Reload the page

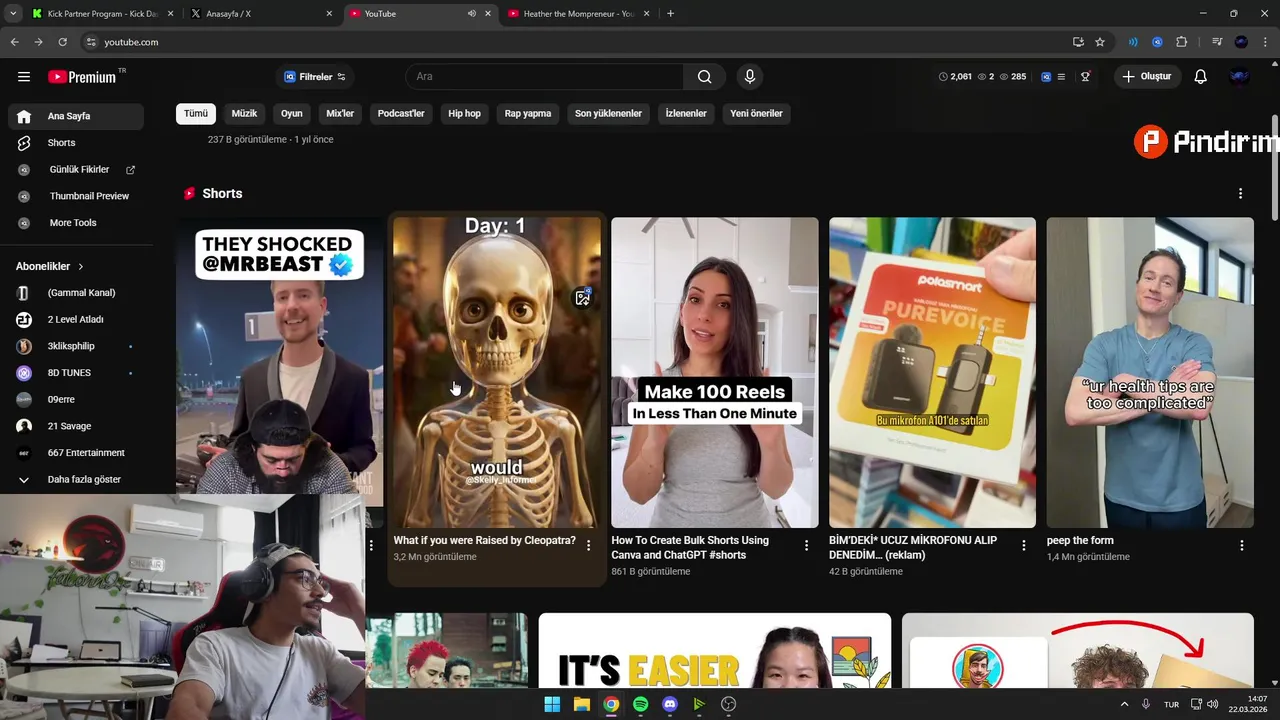(x=62, y=42)
